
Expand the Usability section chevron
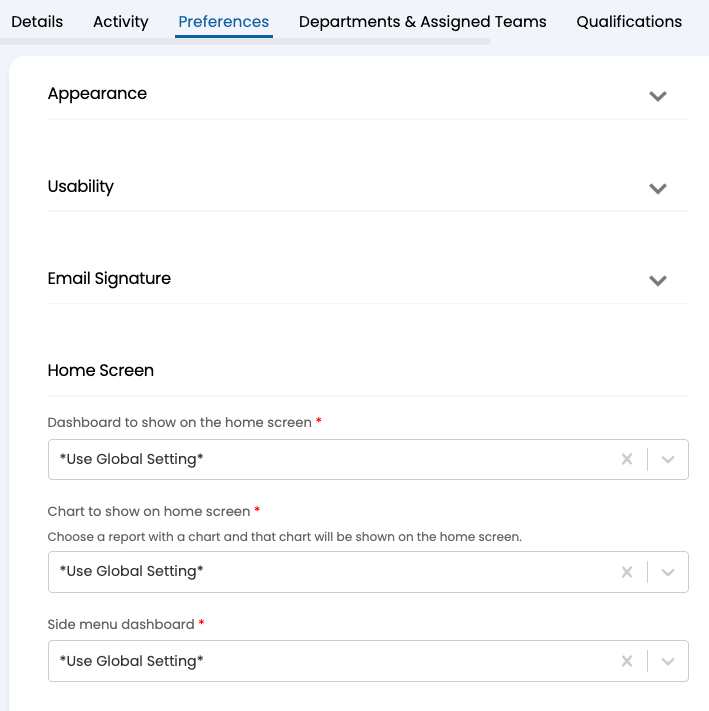[657, 188]
